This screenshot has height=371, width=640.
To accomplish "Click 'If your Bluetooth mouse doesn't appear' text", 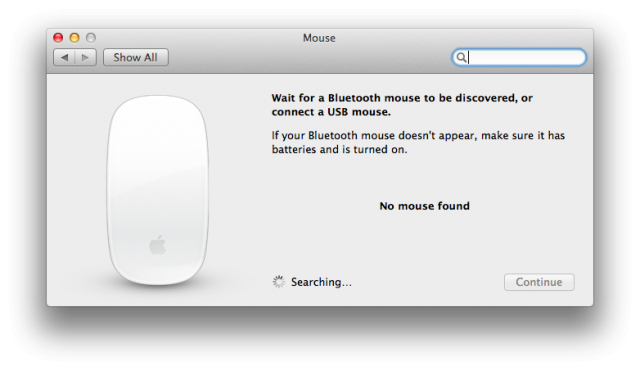I will (418, 142).
